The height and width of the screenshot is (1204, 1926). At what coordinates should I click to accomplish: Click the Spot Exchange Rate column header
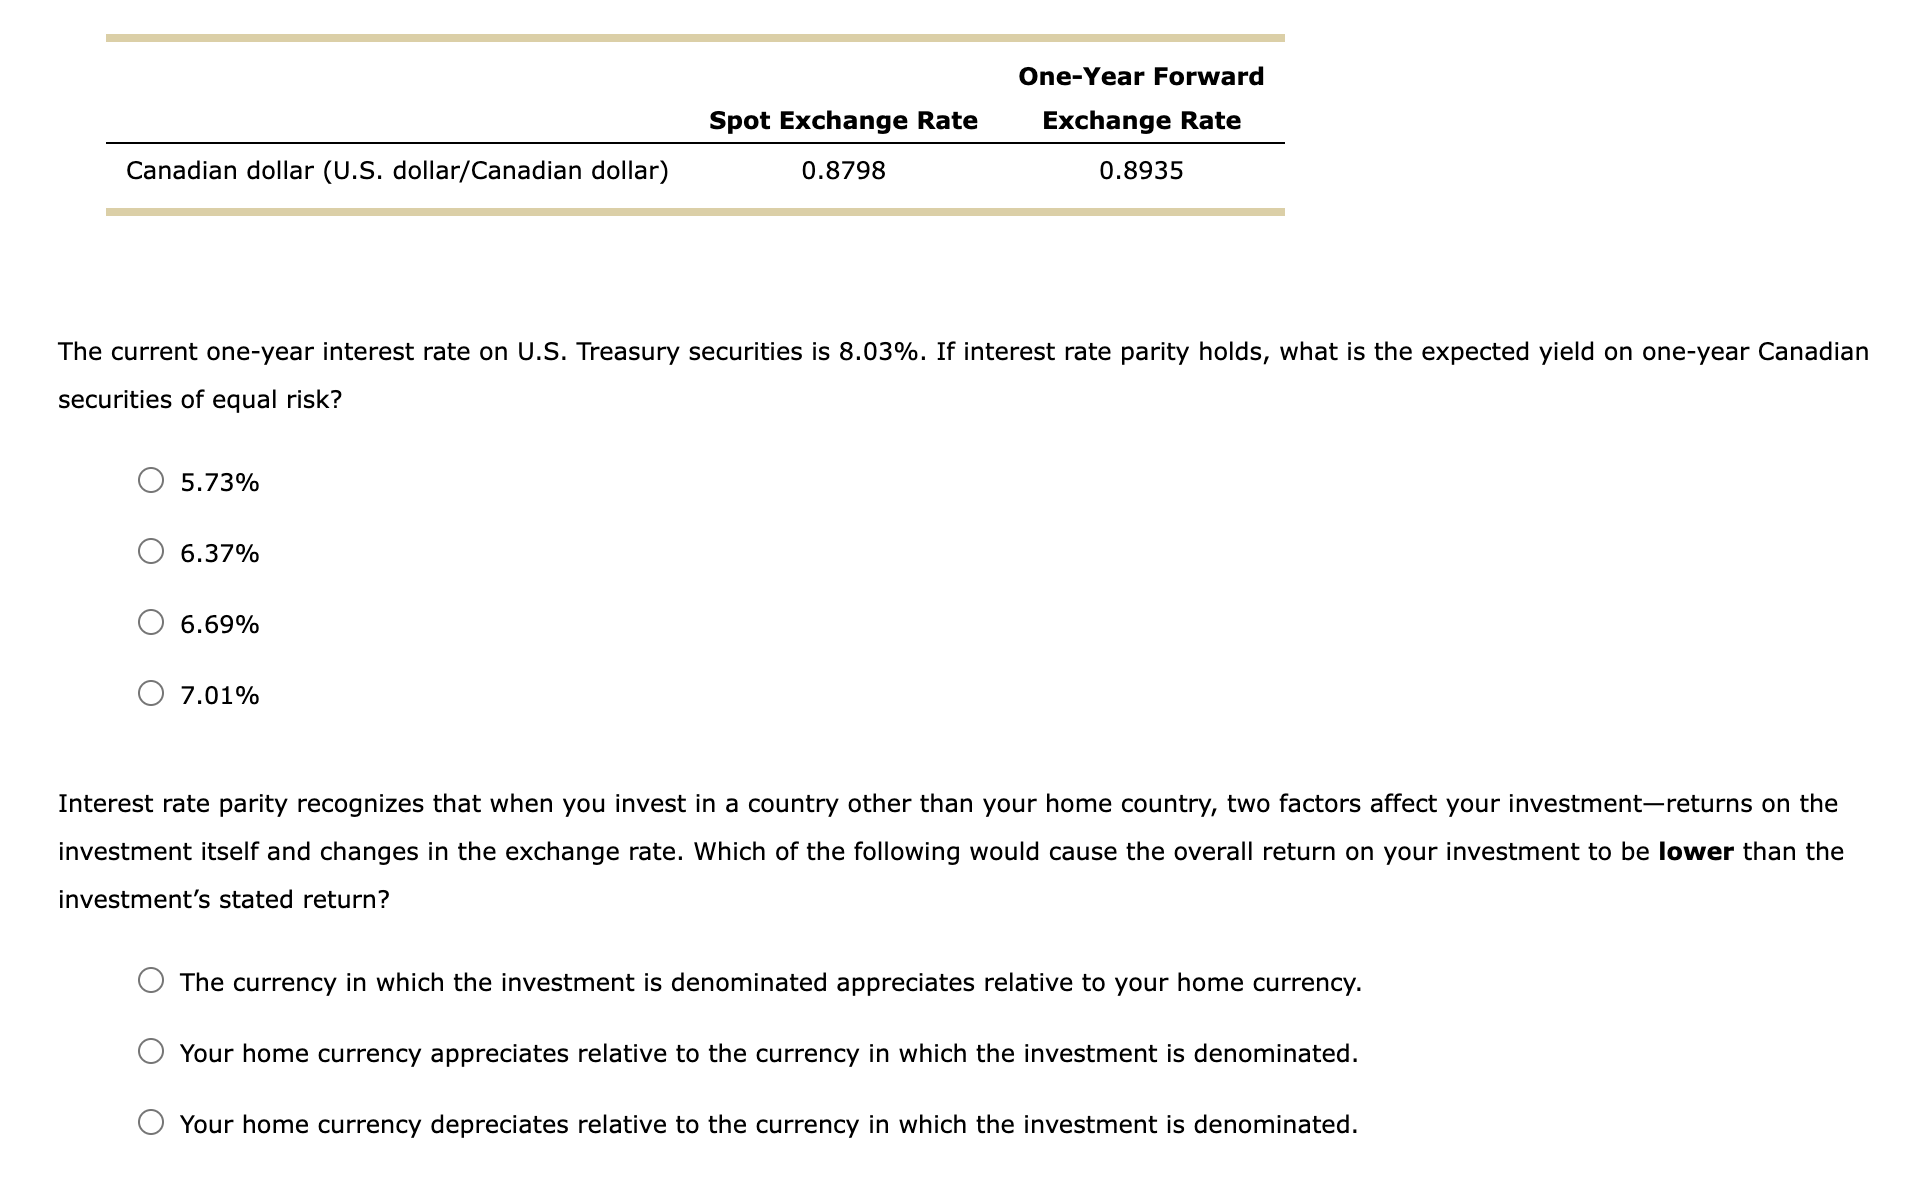click(843, 120)
